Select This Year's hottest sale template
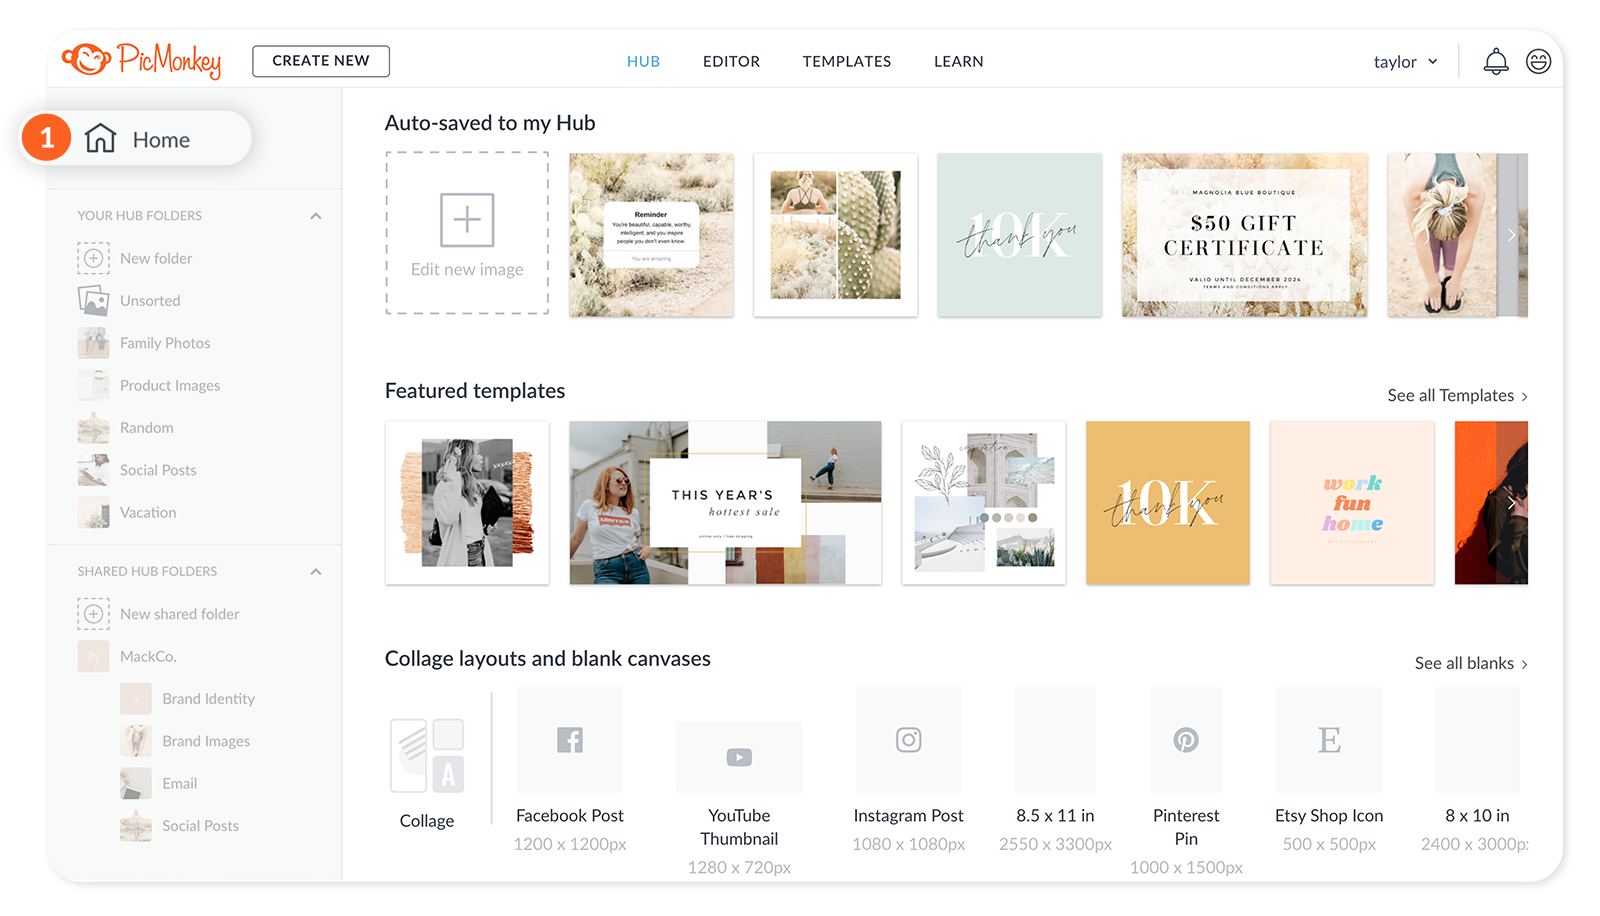This screenshot has height=916, width=1600. (x=725, y=503)
